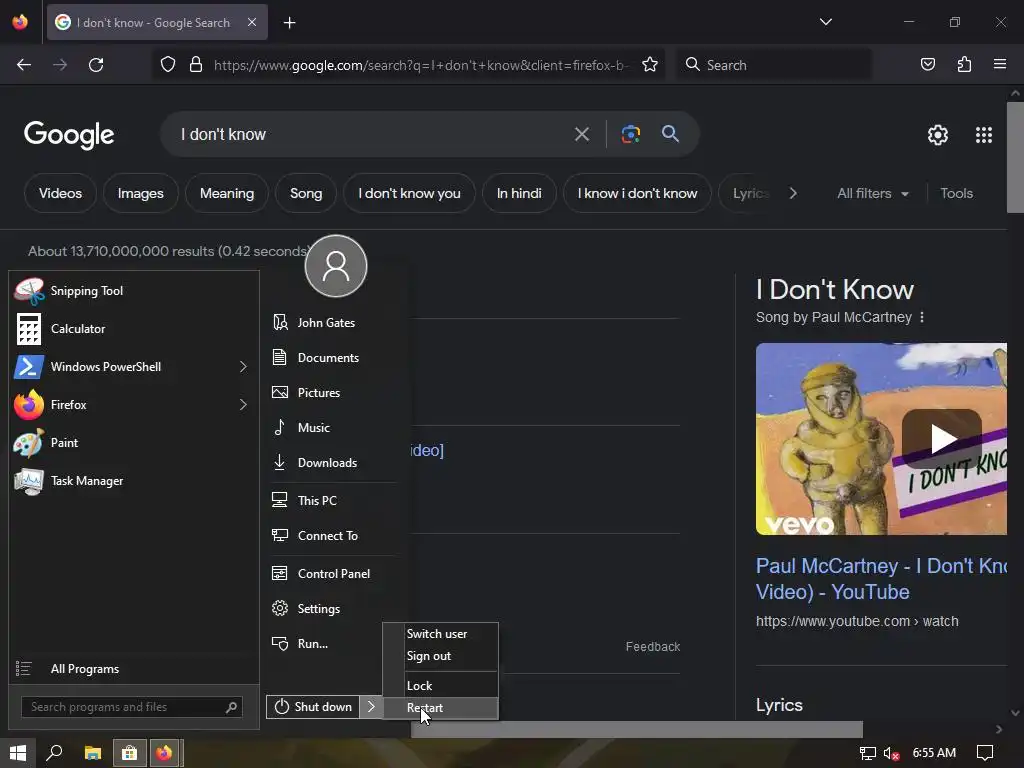Open more options beside Song by Paul McCartney
1024x768 pixels.
tap(921, 317)
